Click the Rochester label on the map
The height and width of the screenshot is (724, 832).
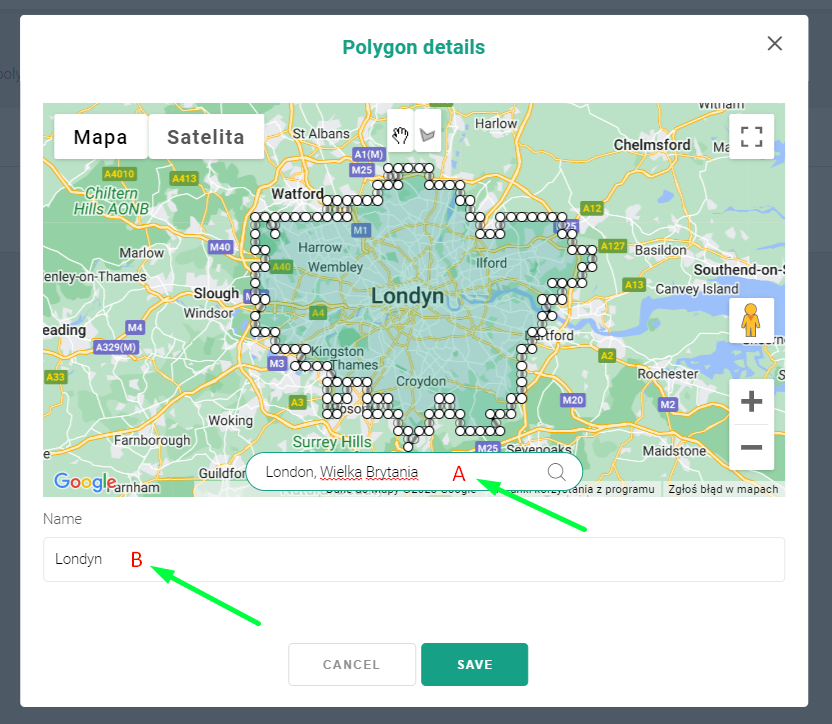click(x=668, y=374)
